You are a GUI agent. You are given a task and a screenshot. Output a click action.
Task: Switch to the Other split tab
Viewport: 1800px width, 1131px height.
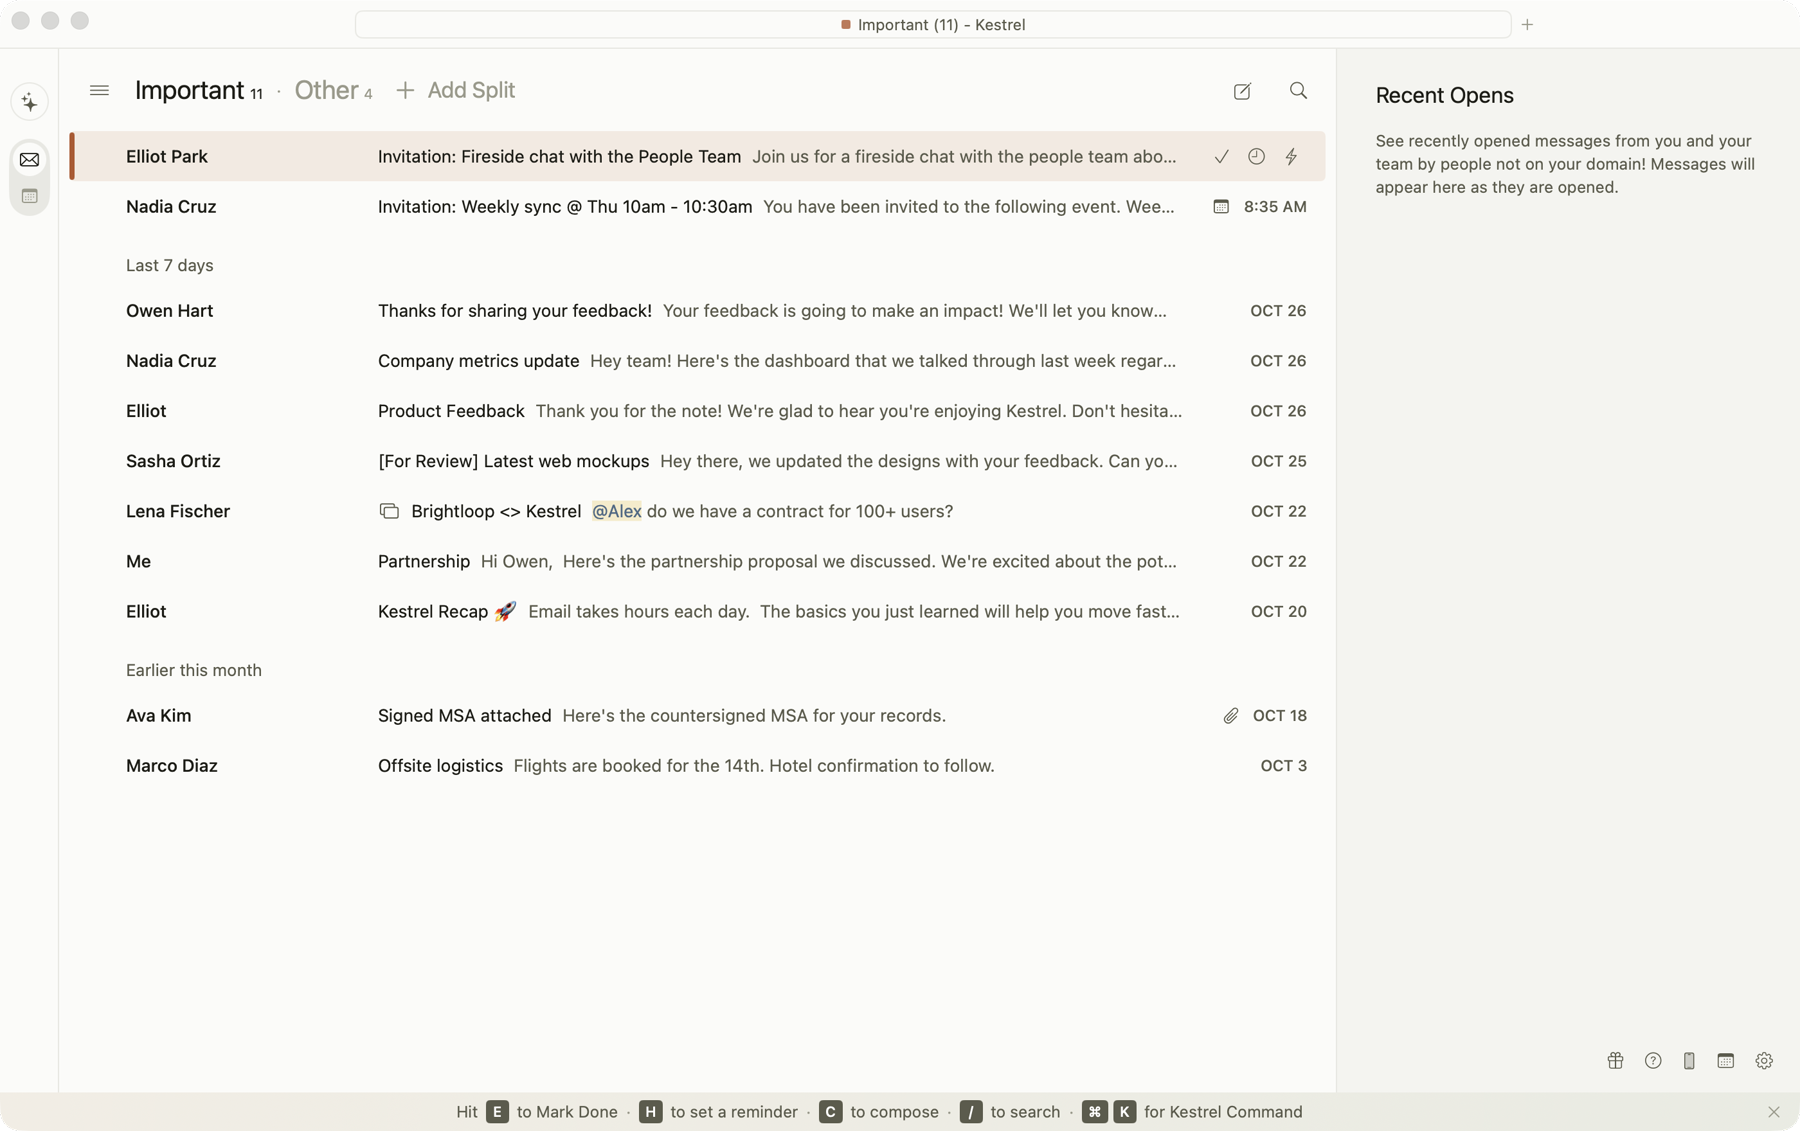[333, 90]
